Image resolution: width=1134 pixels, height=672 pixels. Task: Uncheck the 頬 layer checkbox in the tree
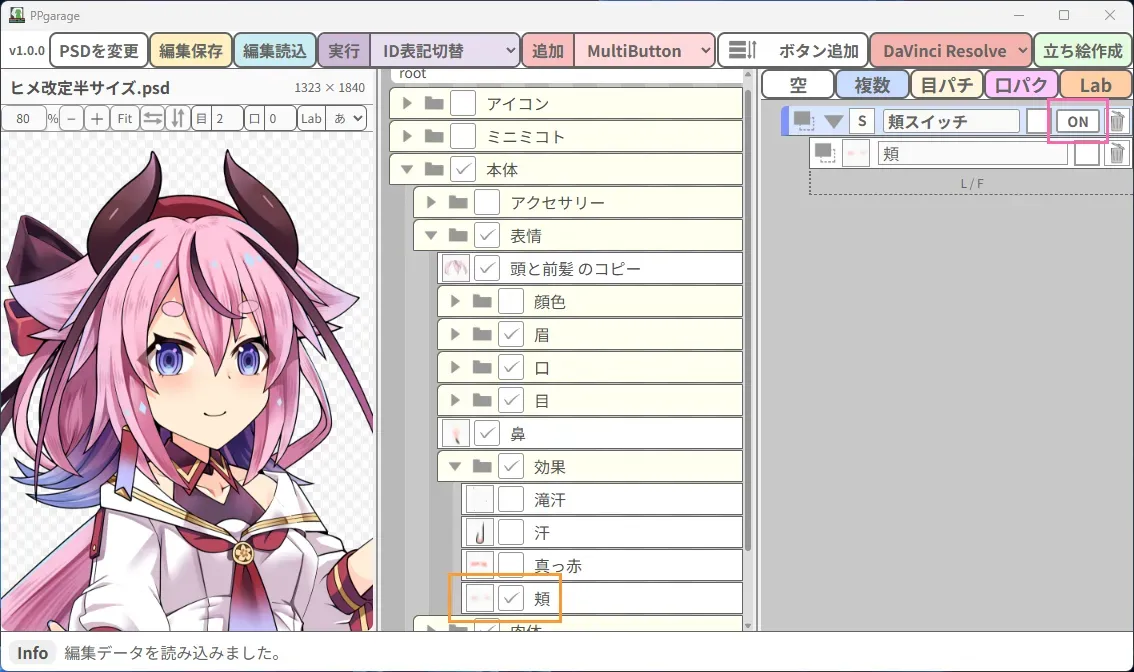[511, 598]
